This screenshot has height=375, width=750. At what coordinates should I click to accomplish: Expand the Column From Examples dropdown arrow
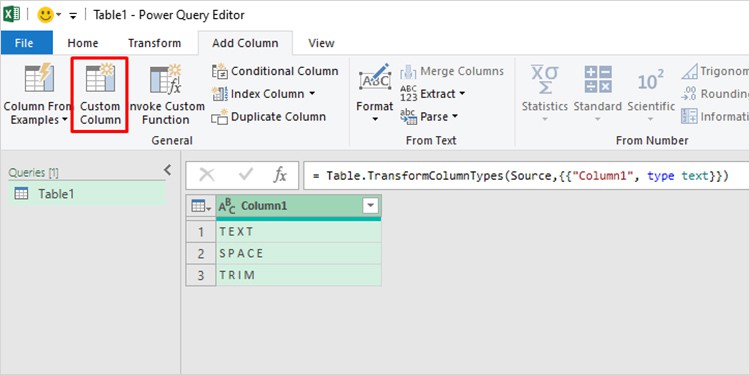click(x=65, y=120)
